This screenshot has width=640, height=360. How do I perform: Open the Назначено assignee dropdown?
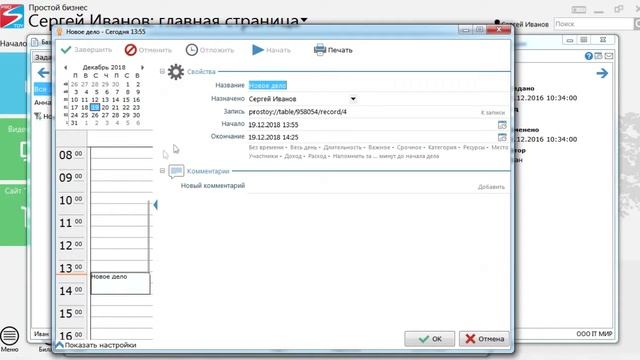pos(353,99)
